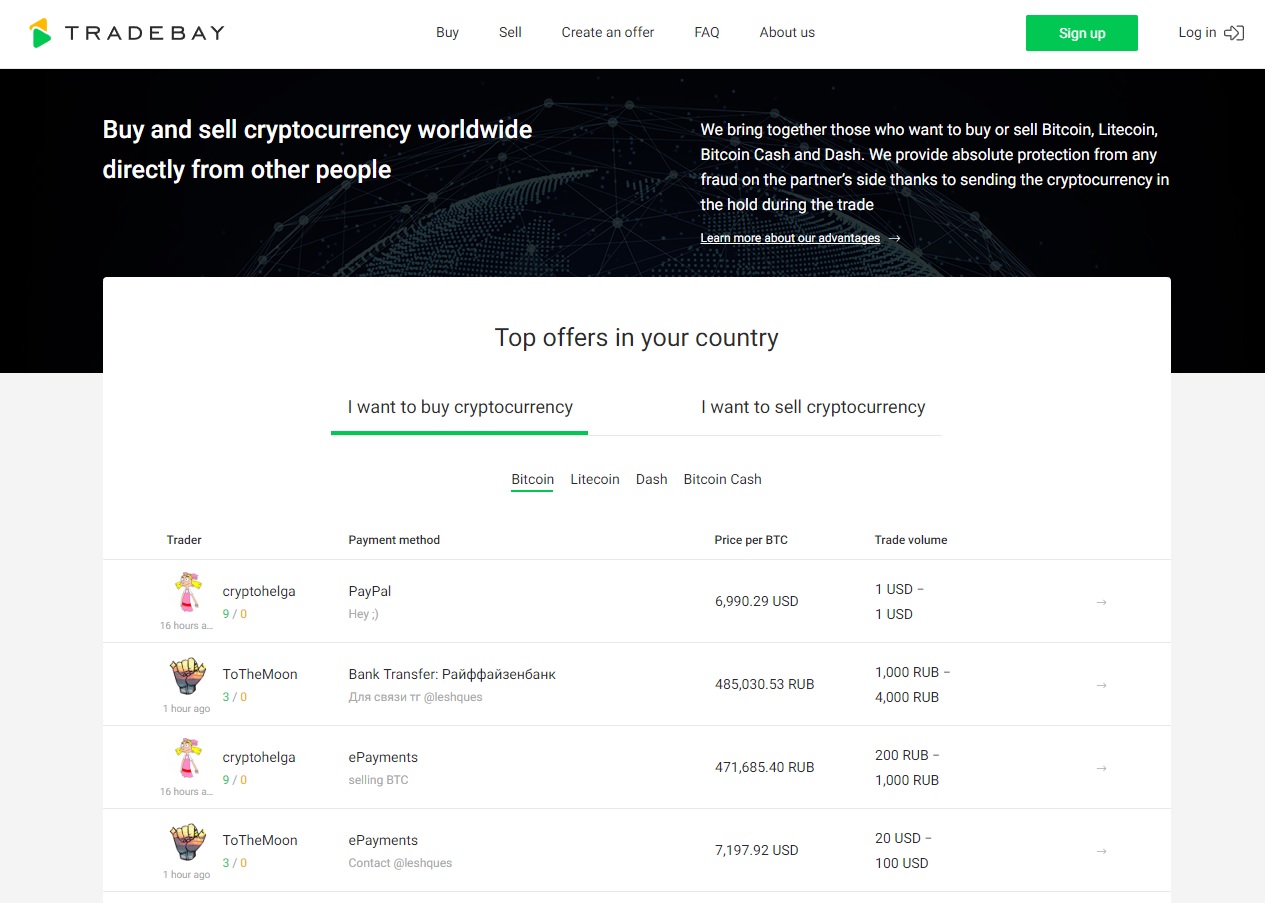Click cryptohelga's avatar in ePayments offer
Viewport: 1265px width, 903px height.
(188, 758)
